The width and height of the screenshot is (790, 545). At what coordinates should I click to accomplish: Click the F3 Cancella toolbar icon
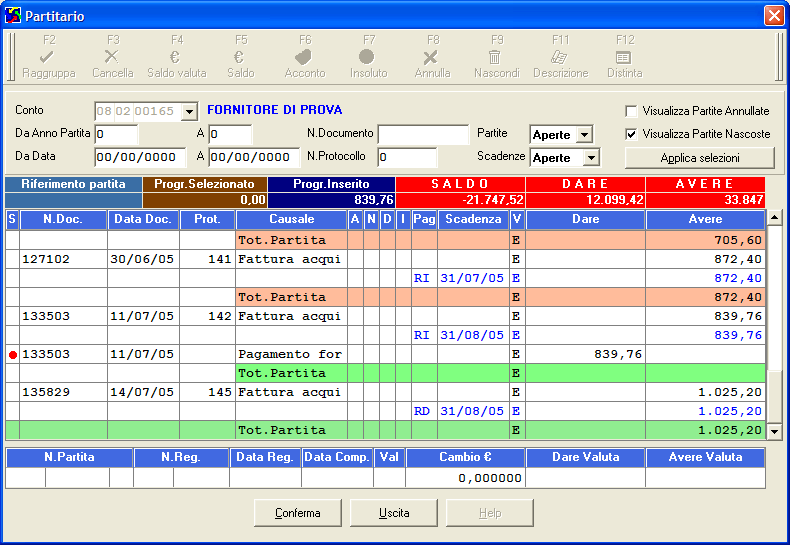click(111, 57)
